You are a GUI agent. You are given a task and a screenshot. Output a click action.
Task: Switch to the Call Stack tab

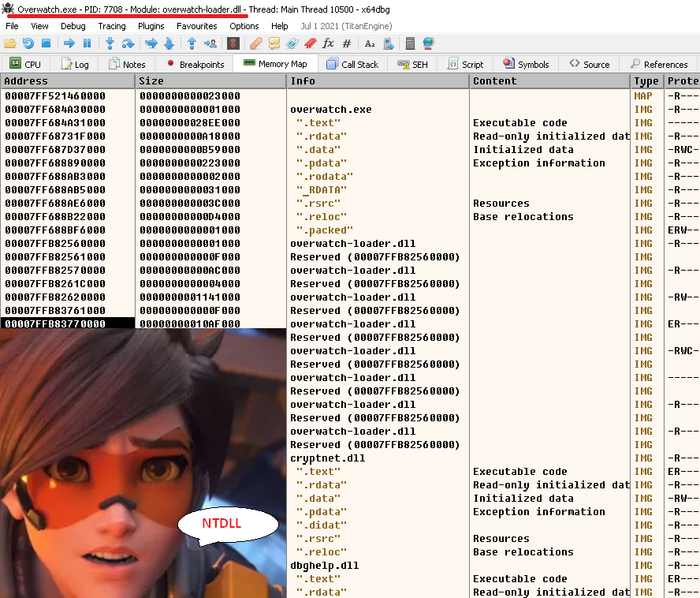pos(352,64)
